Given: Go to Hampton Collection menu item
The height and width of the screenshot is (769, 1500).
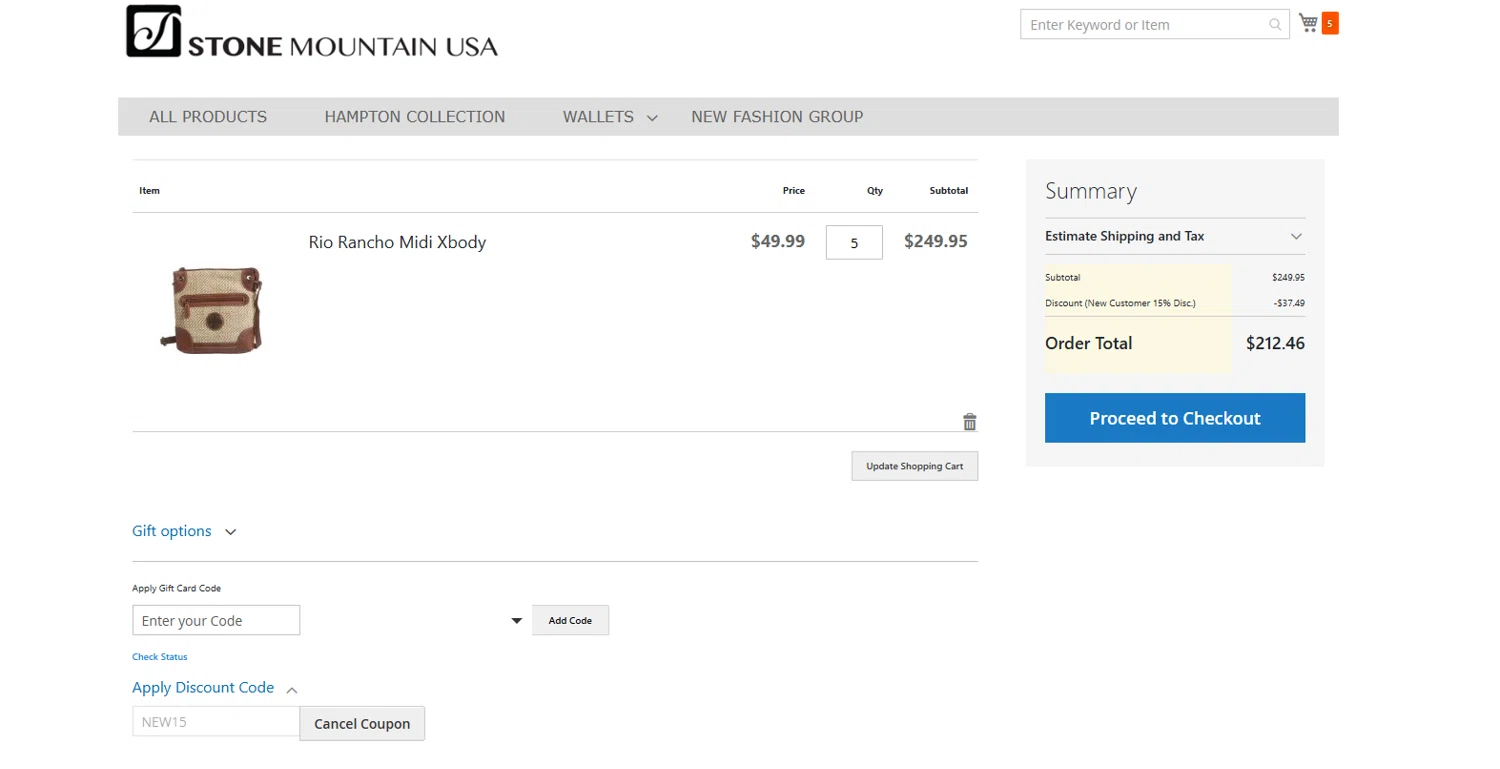Looking at the screenshot, I should [x=414, y=117].
